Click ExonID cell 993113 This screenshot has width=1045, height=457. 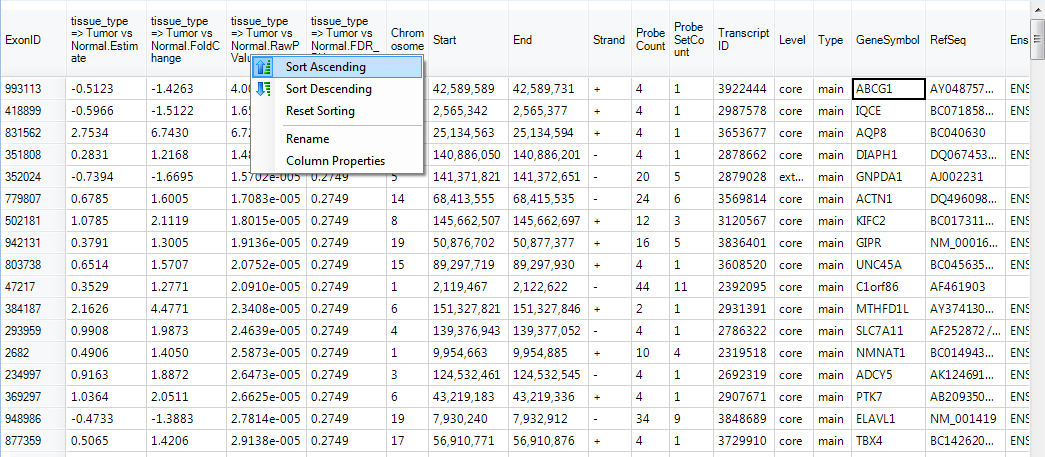pyautogui.click(x=33, y=88)
